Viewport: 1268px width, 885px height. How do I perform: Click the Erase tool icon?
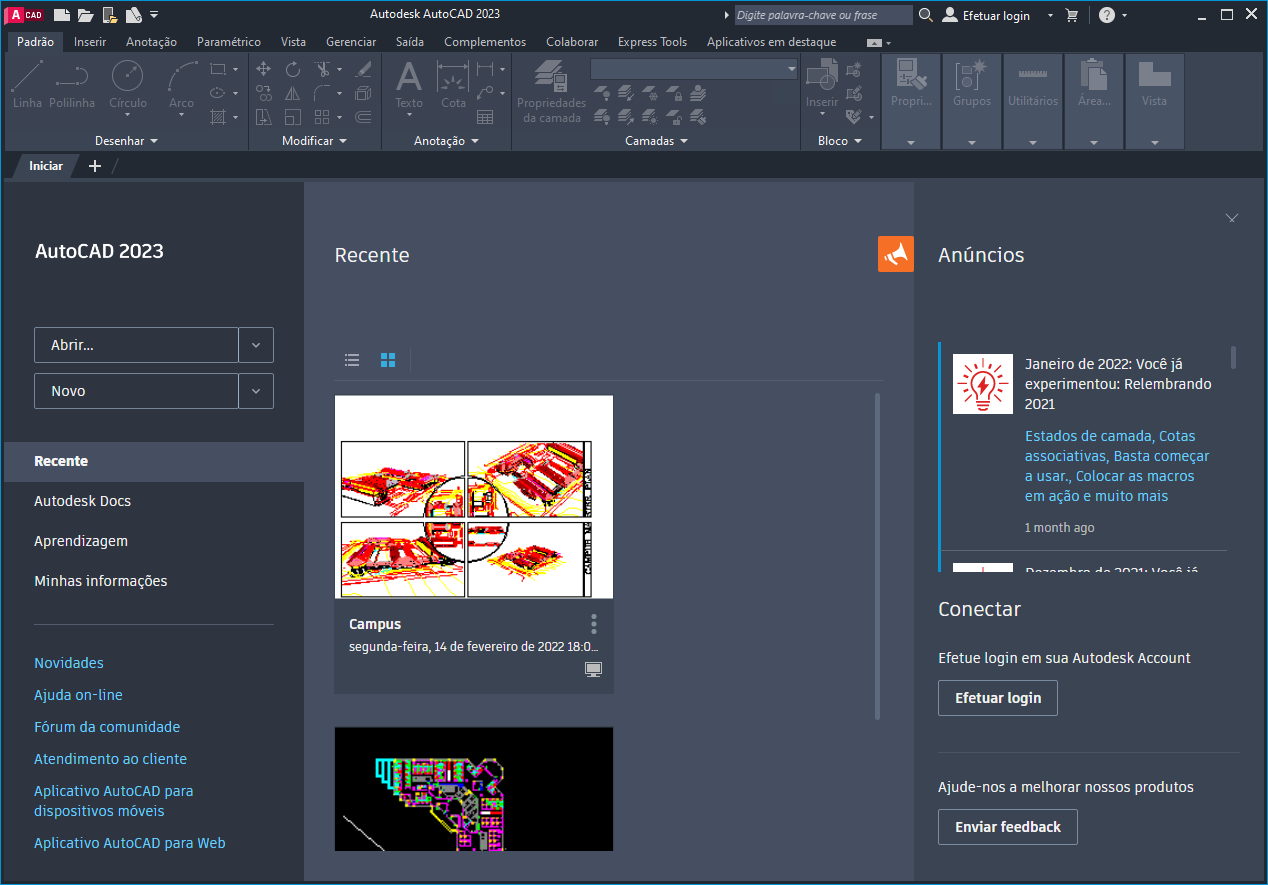point(364,69)
